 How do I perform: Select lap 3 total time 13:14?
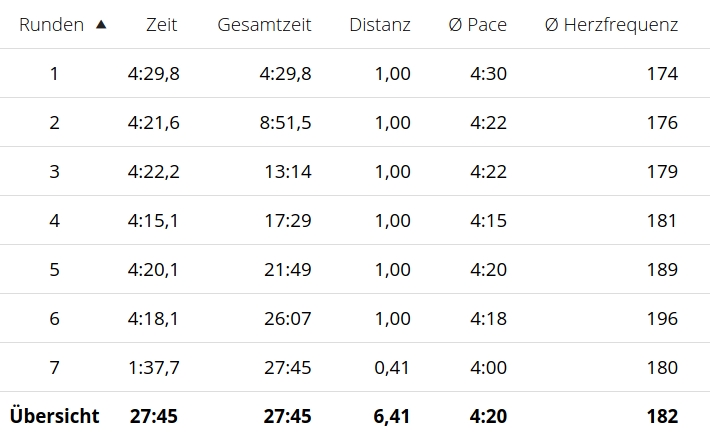[288, 172]
